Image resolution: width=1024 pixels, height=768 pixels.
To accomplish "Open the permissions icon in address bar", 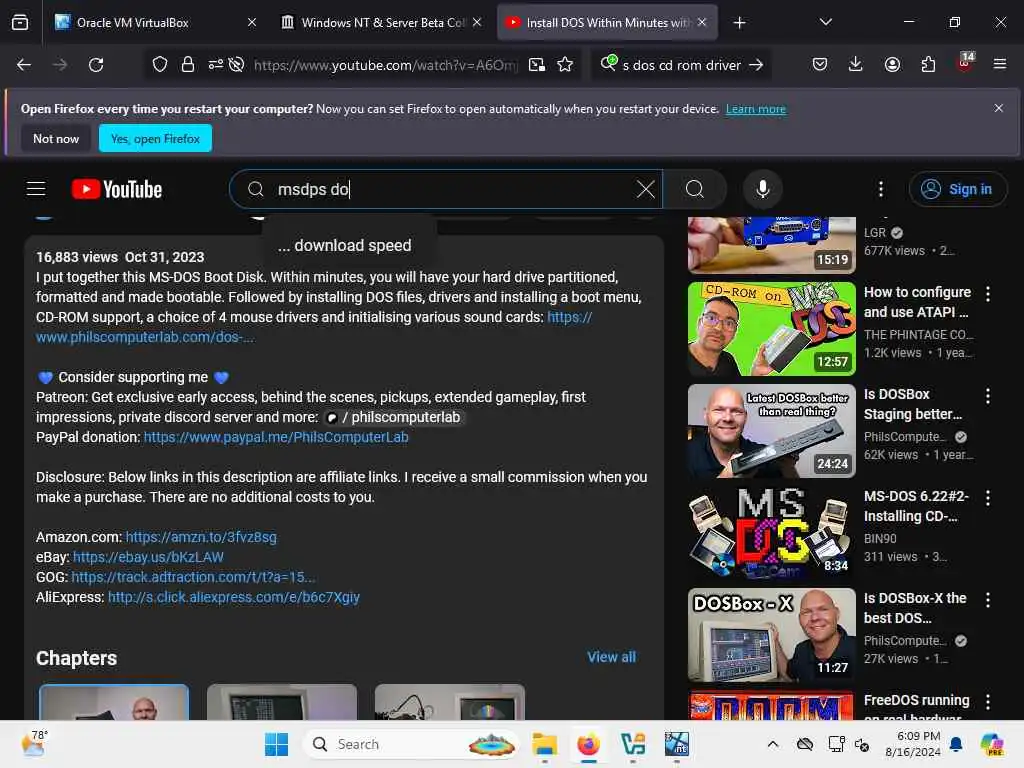I will click(x=216, y=65).
